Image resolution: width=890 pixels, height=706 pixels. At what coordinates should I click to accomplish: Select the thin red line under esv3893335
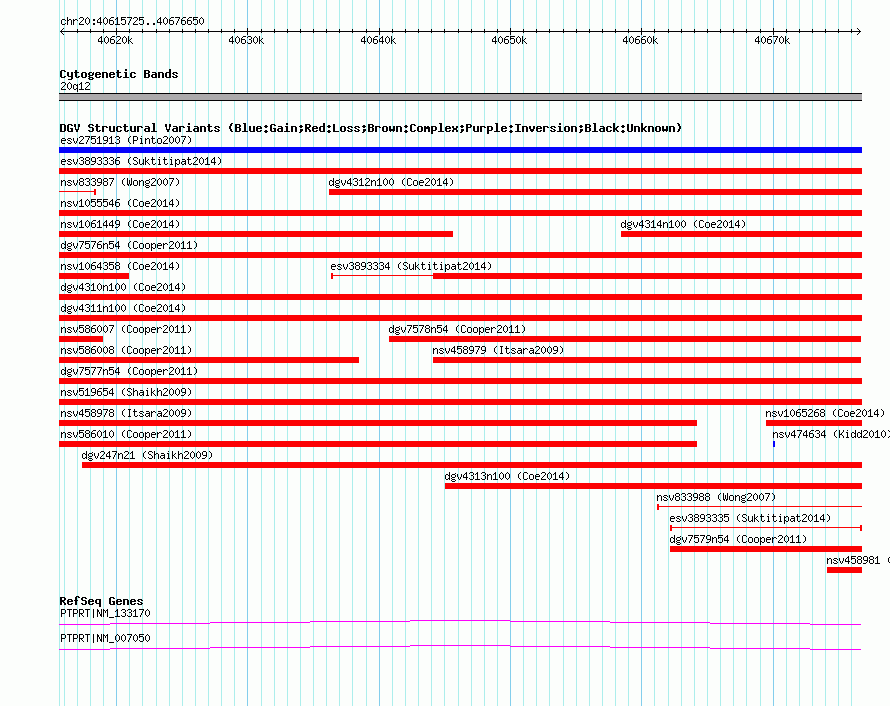[766, 528]
